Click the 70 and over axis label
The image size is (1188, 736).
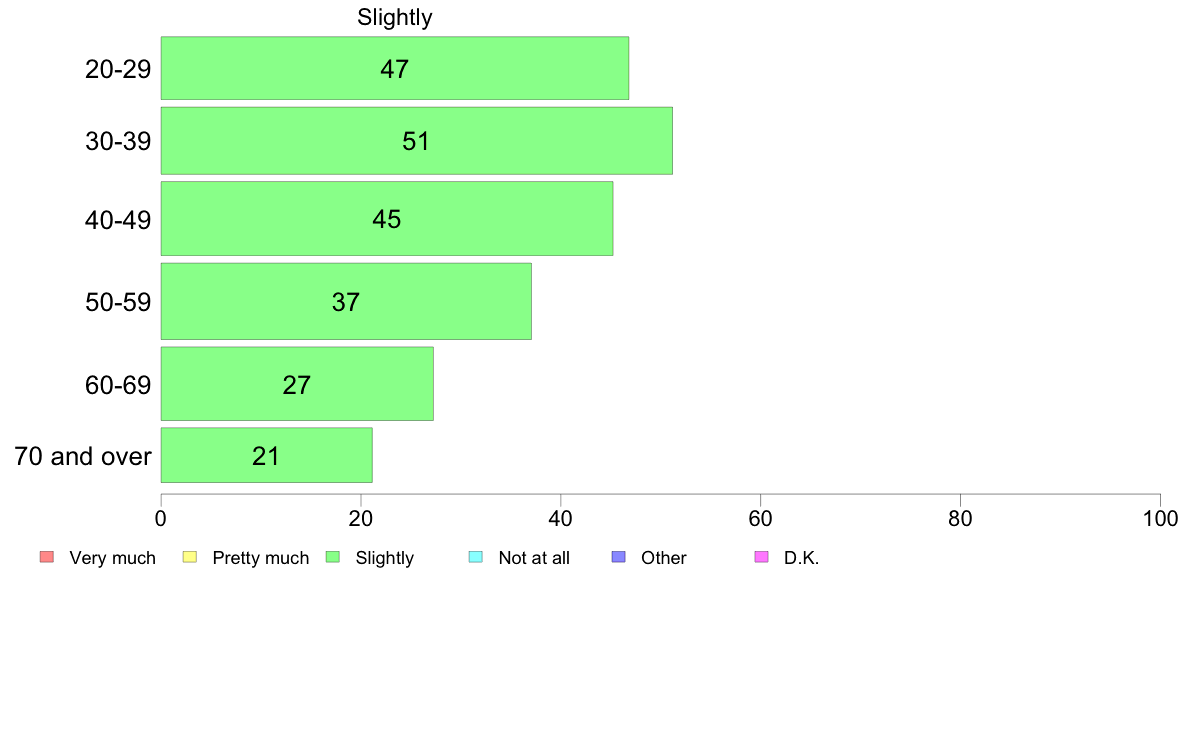[83, 457]
